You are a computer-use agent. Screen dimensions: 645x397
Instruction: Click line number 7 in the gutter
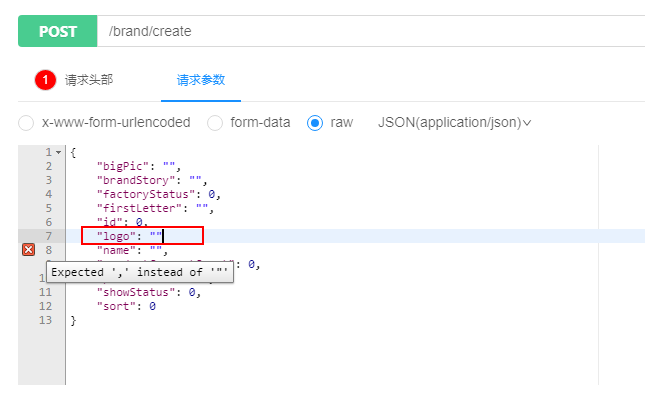click(x=49, y=236)
